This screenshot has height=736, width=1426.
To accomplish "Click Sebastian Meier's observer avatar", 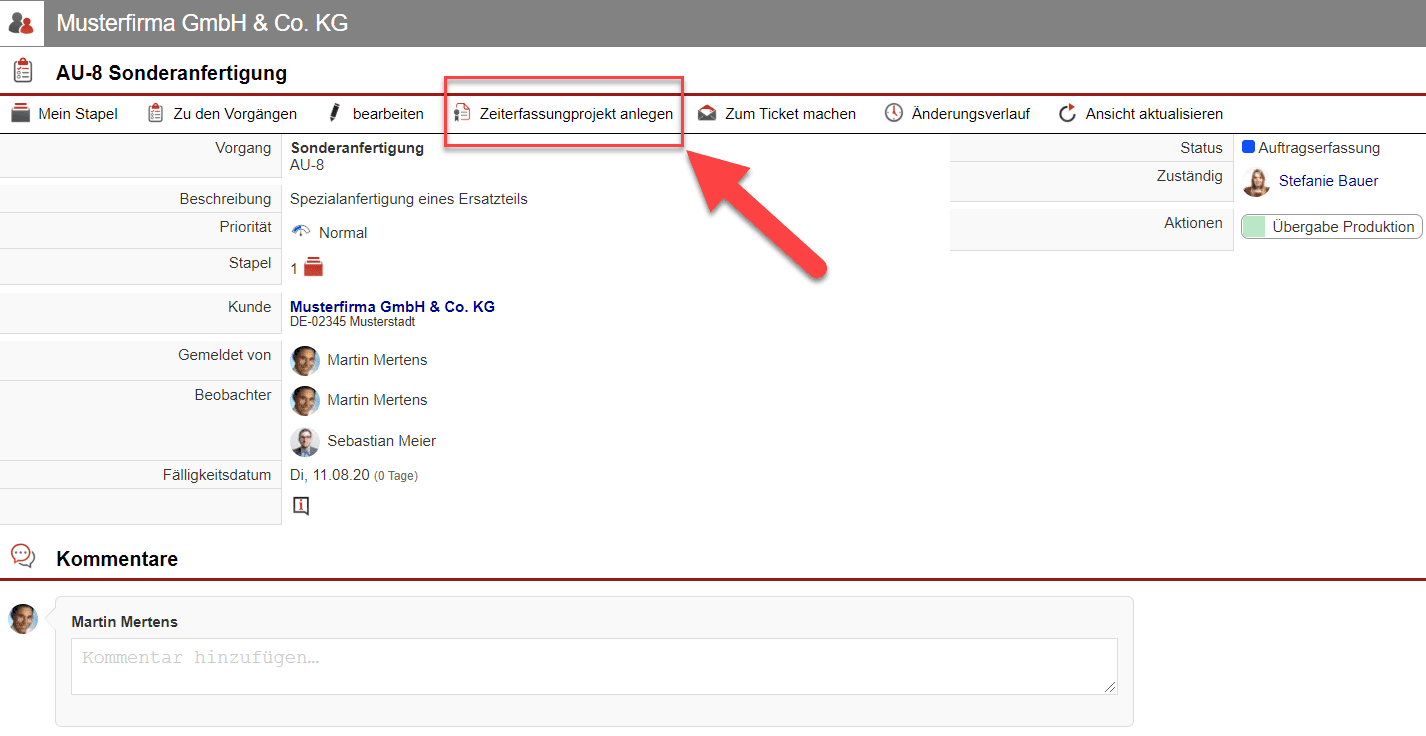I will tap(305, 441).
